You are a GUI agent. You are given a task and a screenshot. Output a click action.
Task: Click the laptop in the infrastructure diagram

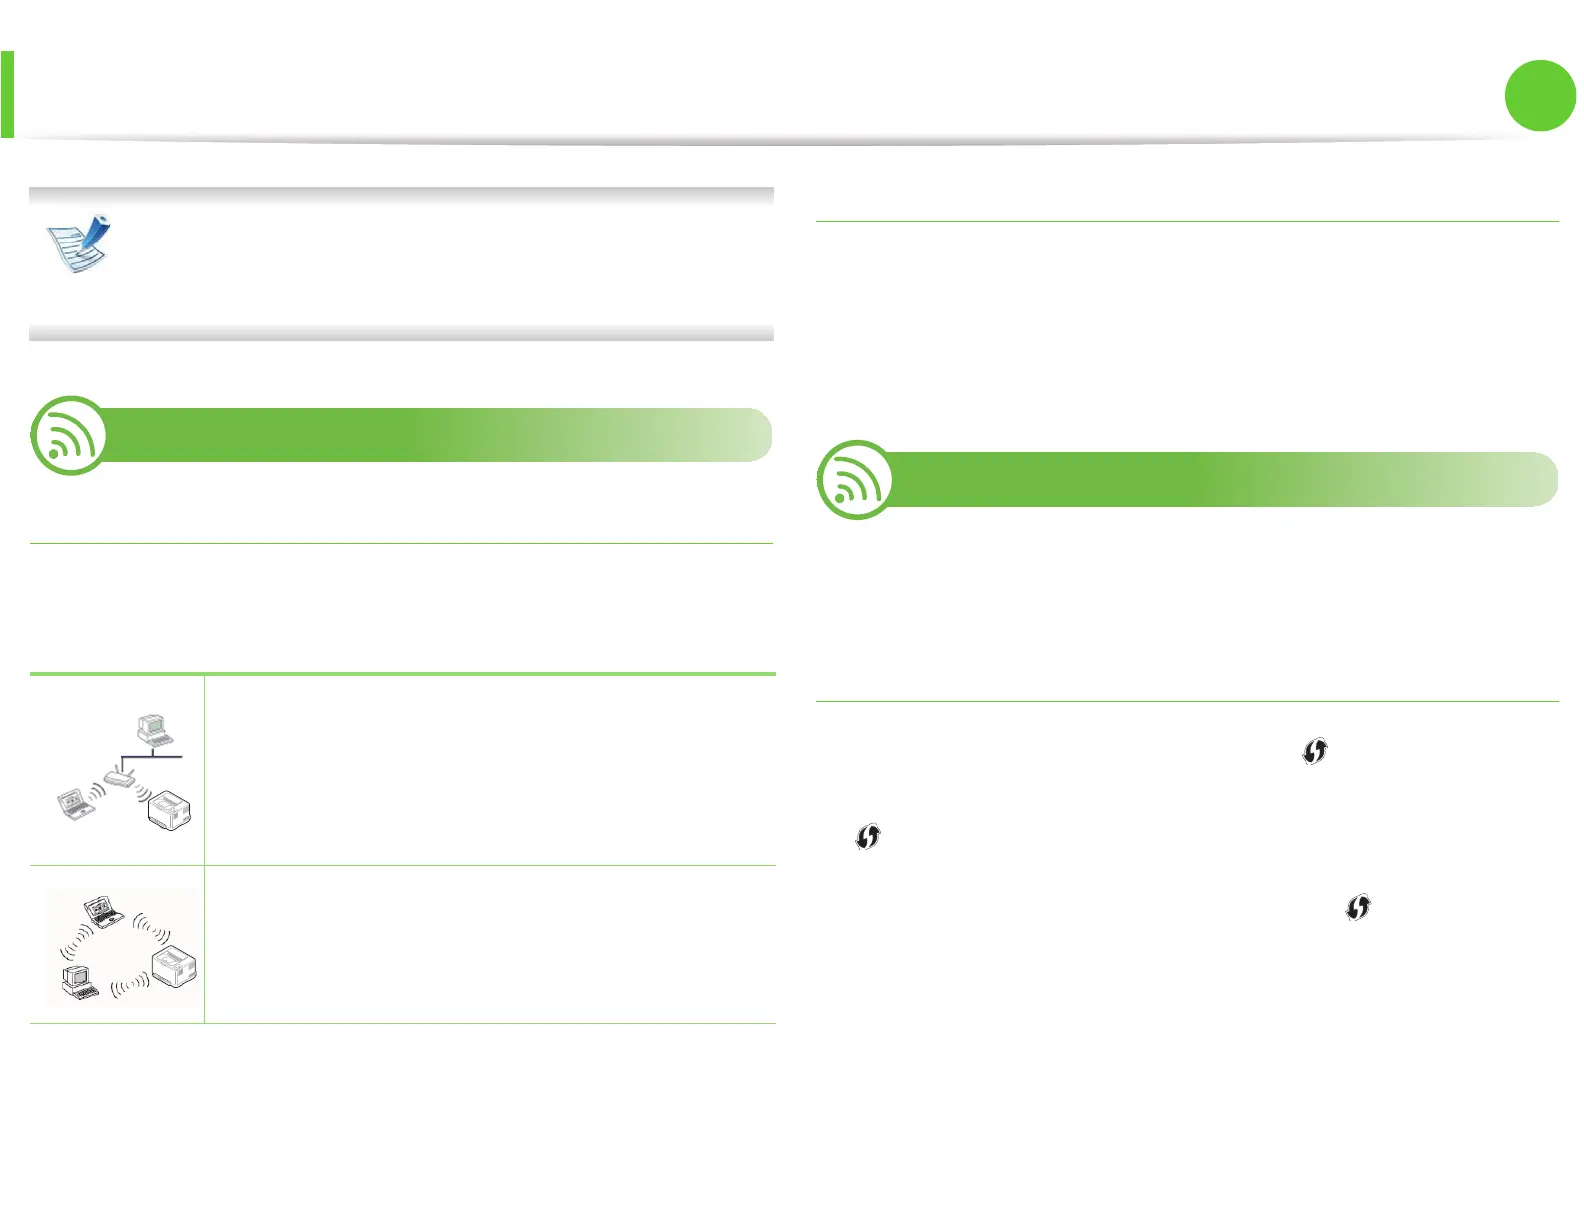pyautogui.click(x=76, y=803)
